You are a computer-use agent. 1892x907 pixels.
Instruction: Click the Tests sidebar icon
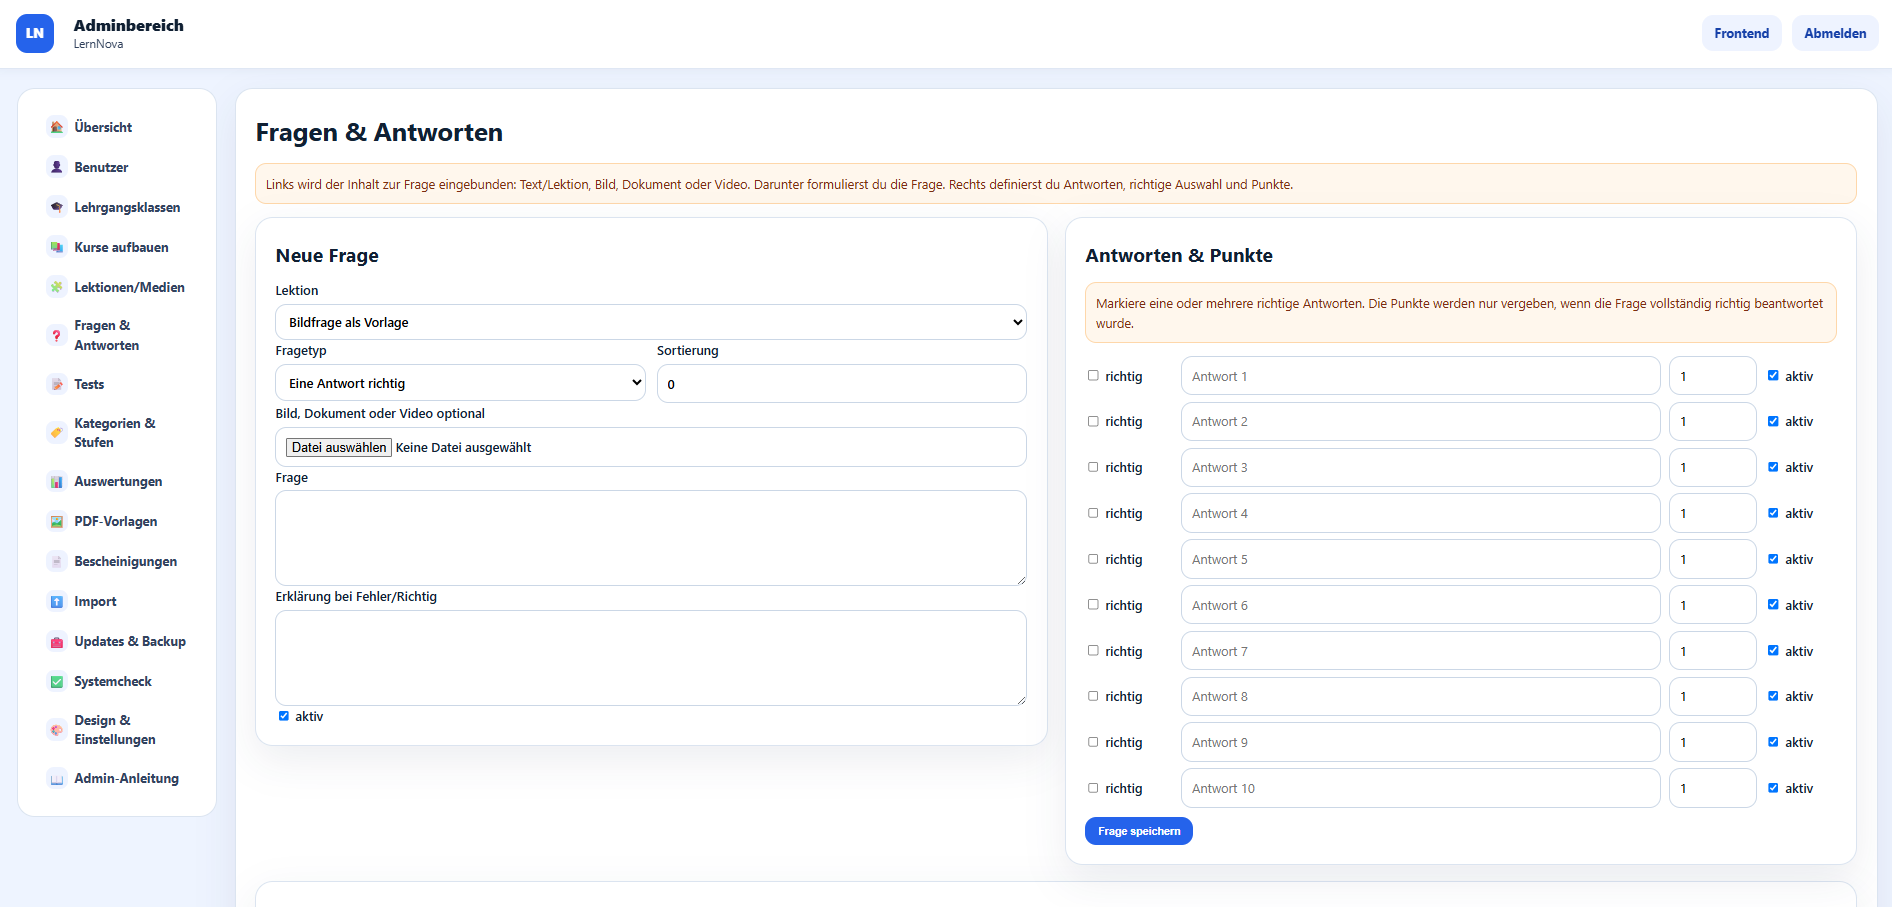57,384
